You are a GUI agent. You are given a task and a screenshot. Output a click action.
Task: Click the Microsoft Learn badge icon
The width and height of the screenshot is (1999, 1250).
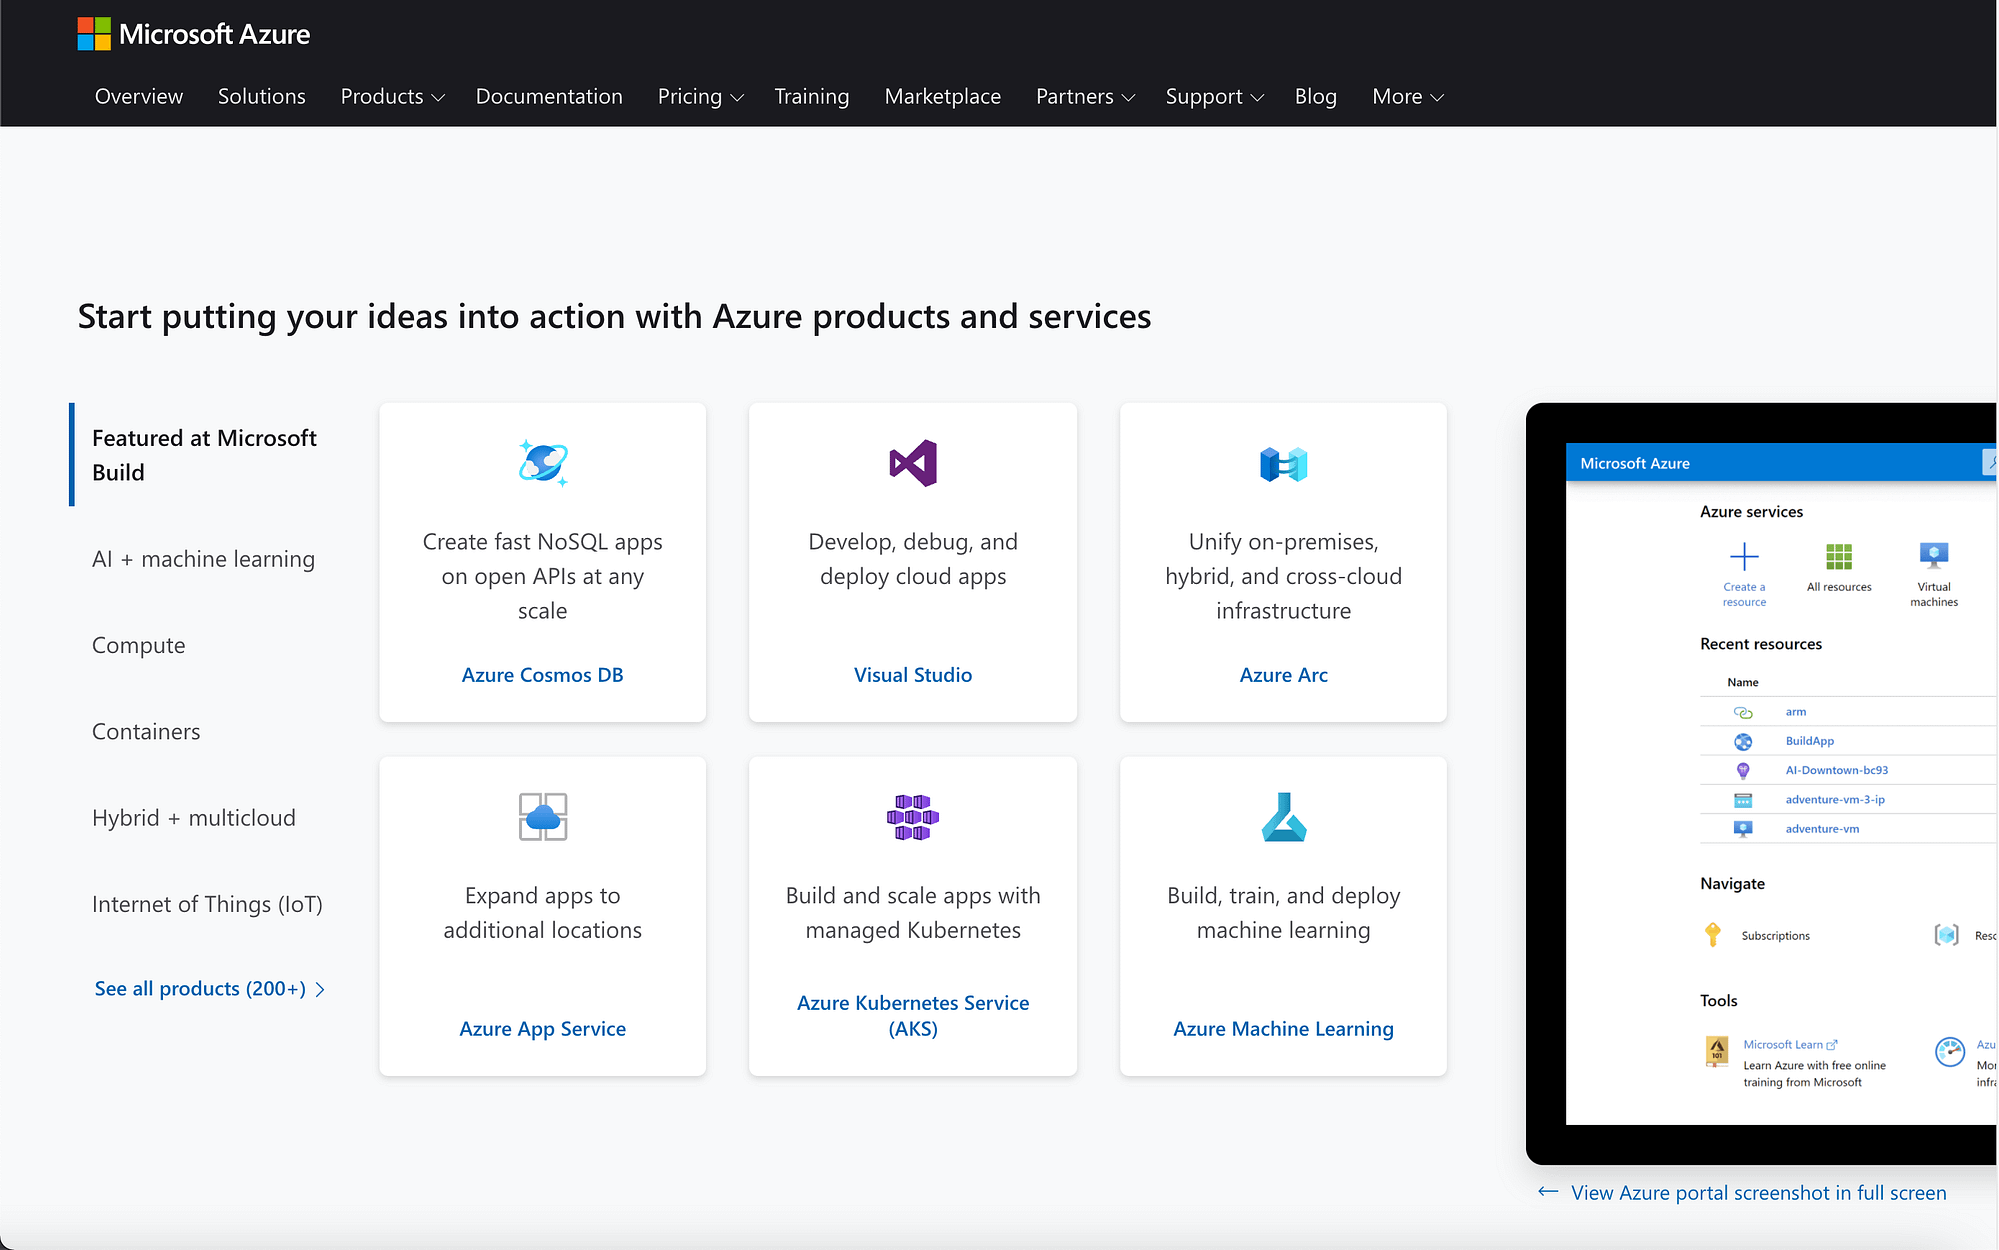tap(1717, 1052)
